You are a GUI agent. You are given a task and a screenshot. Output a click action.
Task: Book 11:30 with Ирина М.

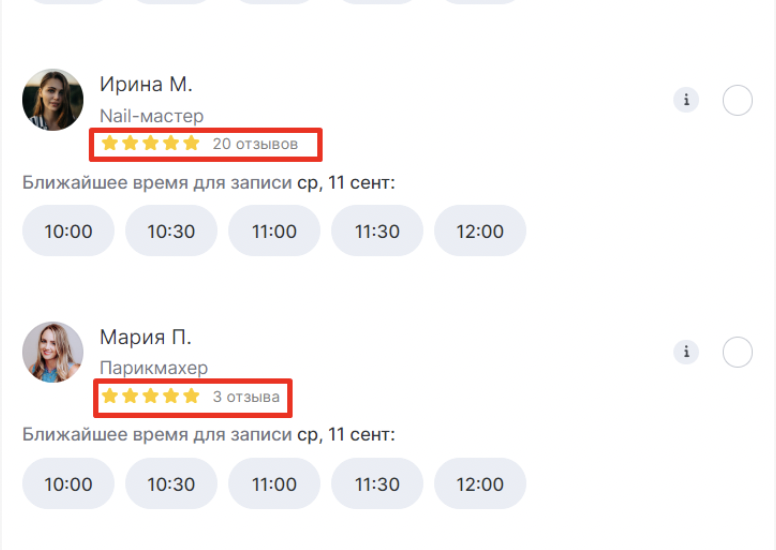[377, 231]
